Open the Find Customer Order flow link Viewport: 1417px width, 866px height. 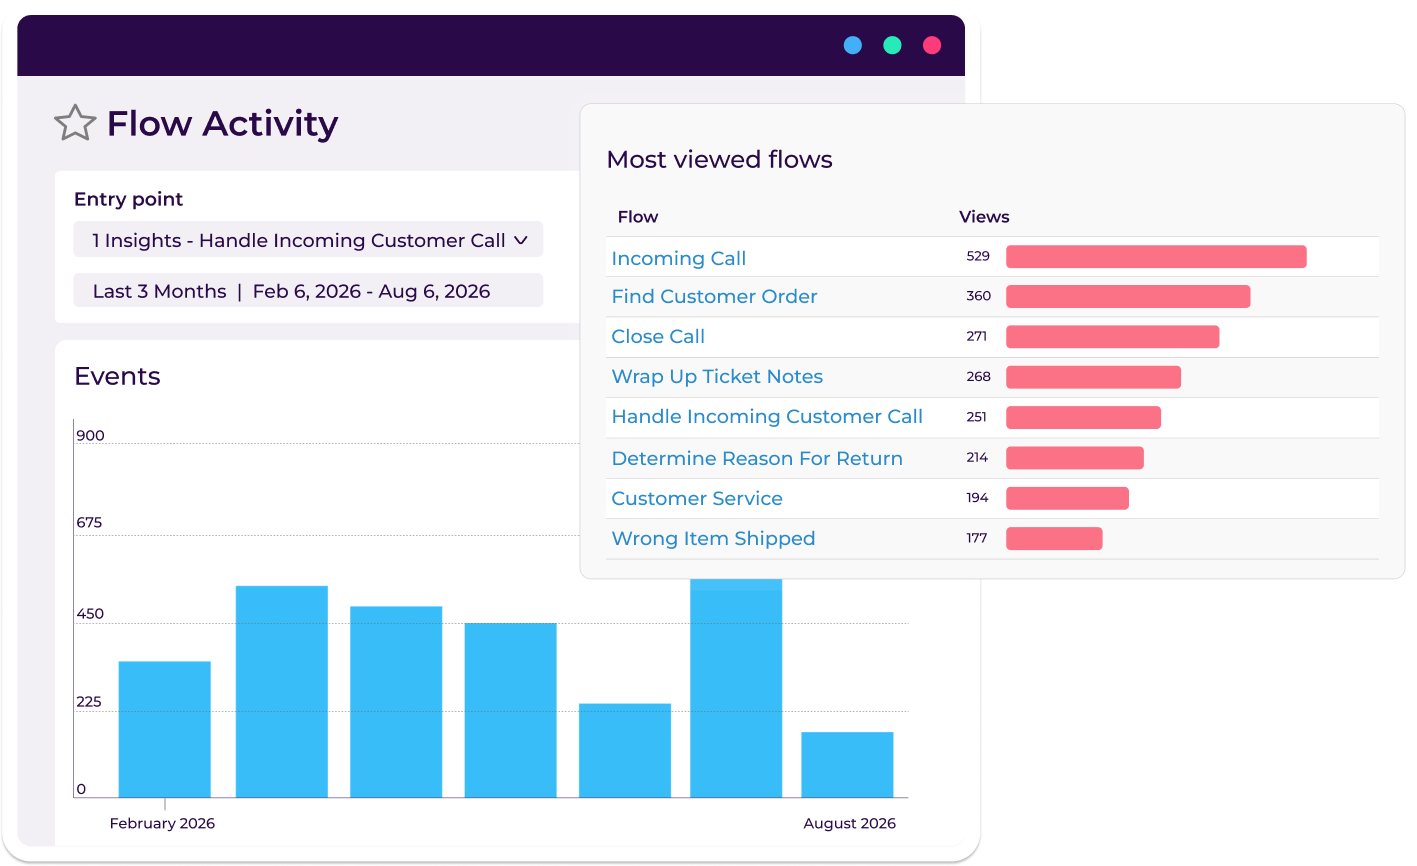click(714, 296)
